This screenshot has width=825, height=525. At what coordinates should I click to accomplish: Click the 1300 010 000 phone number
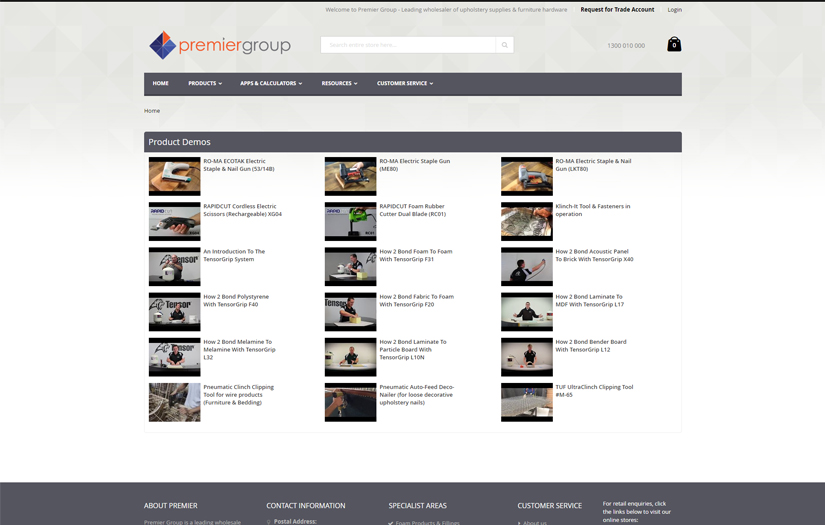point(626,46)
